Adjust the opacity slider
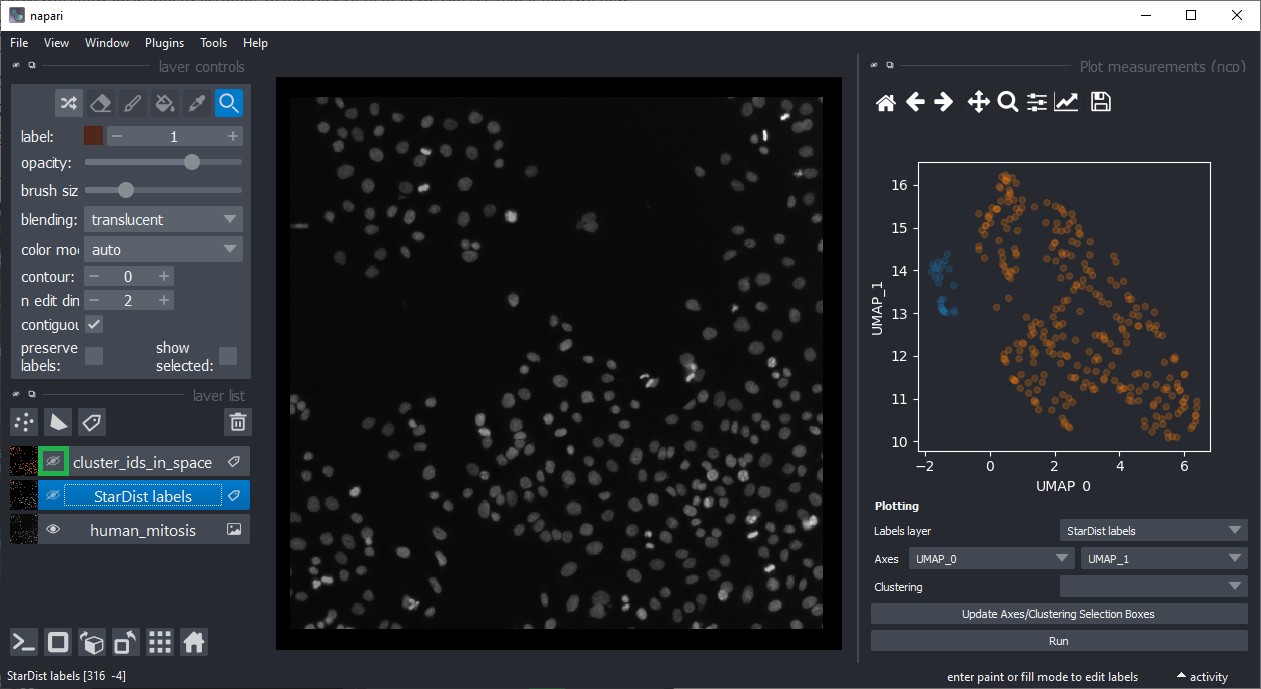The image size is (1261, 689). pos(192,162)
